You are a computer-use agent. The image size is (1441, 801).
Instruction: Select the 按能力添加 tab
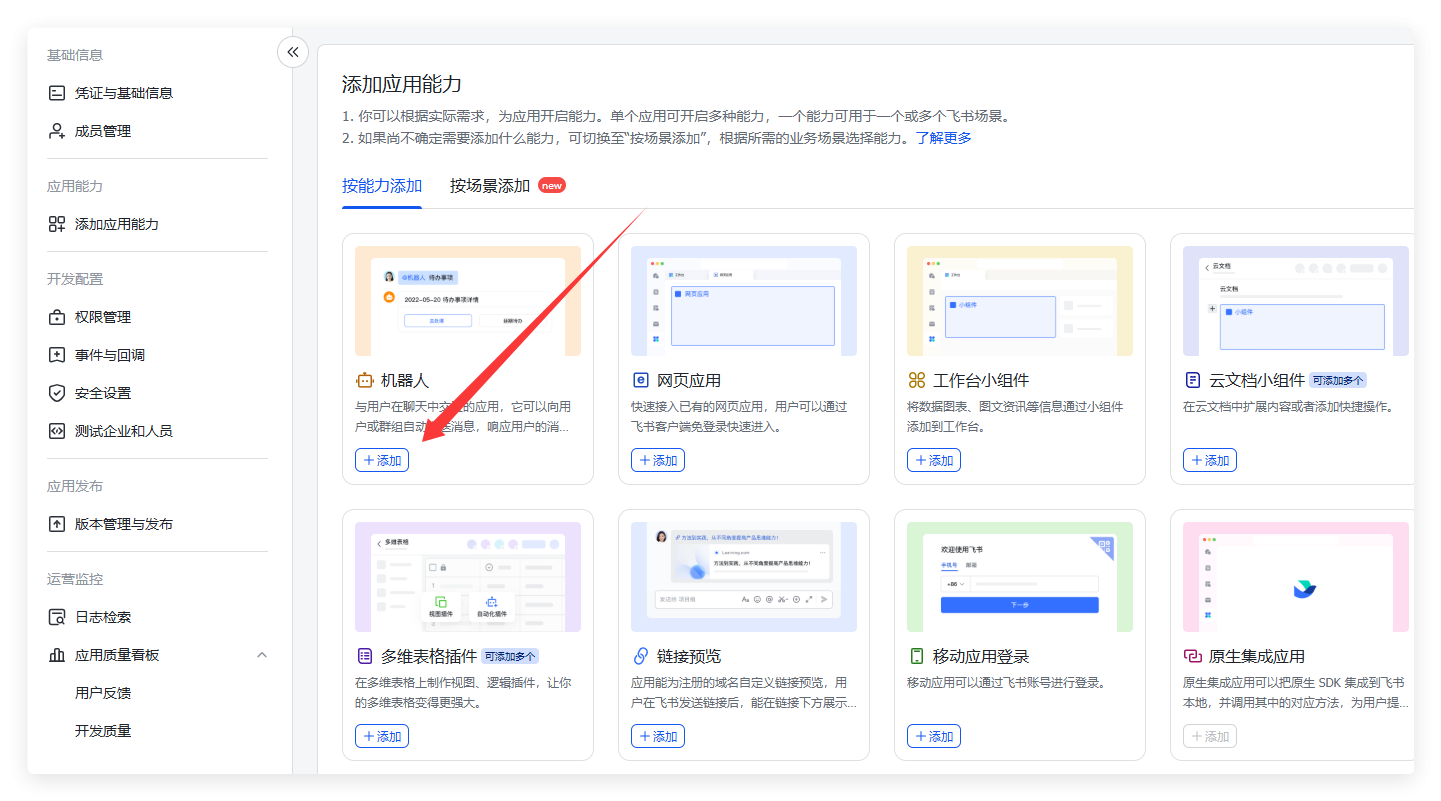pos(382,186)
